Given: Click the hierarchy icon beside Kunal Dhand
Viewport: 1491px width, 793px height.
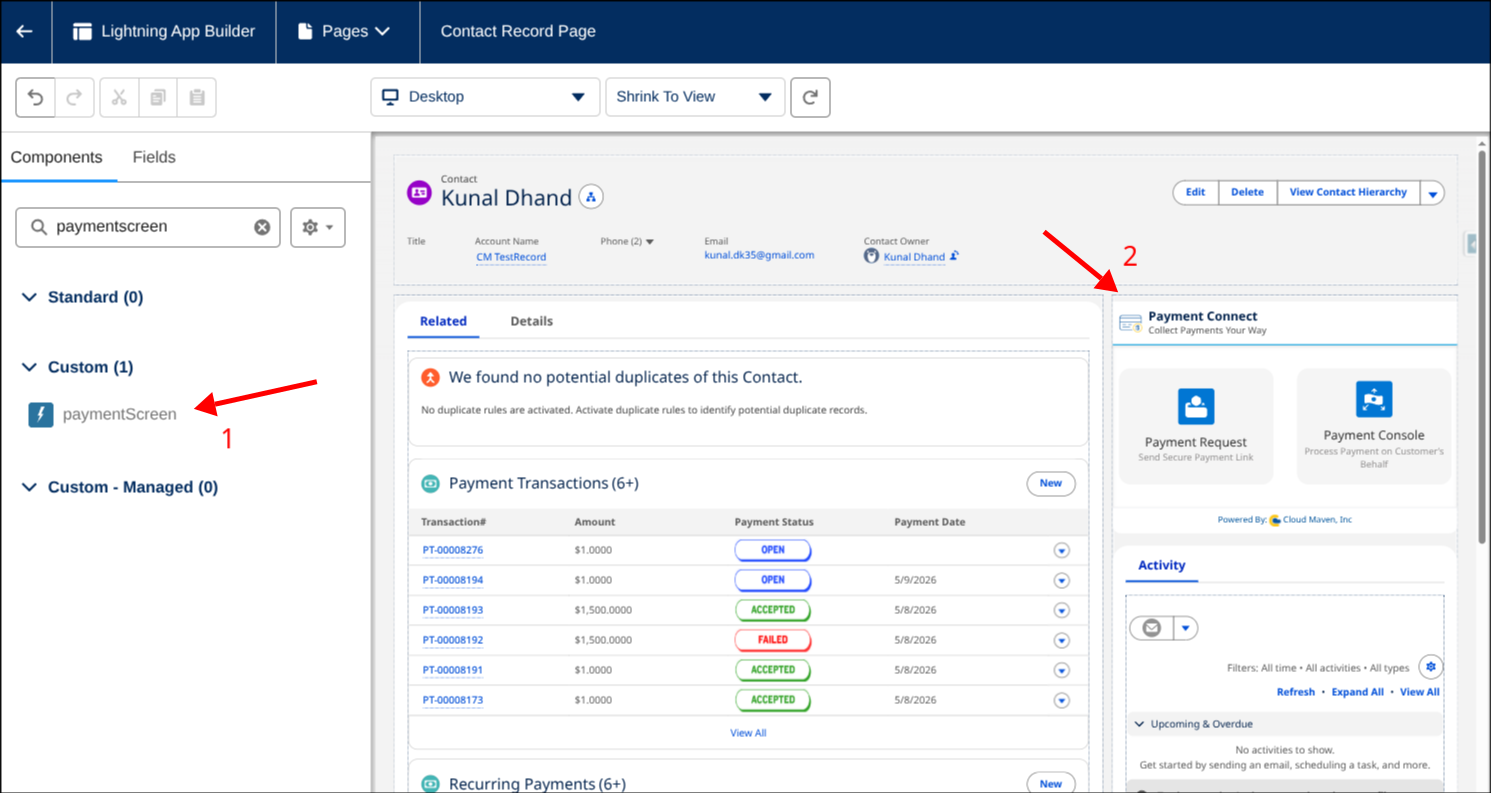Looking at the screenshot, I should click(591, 197).
